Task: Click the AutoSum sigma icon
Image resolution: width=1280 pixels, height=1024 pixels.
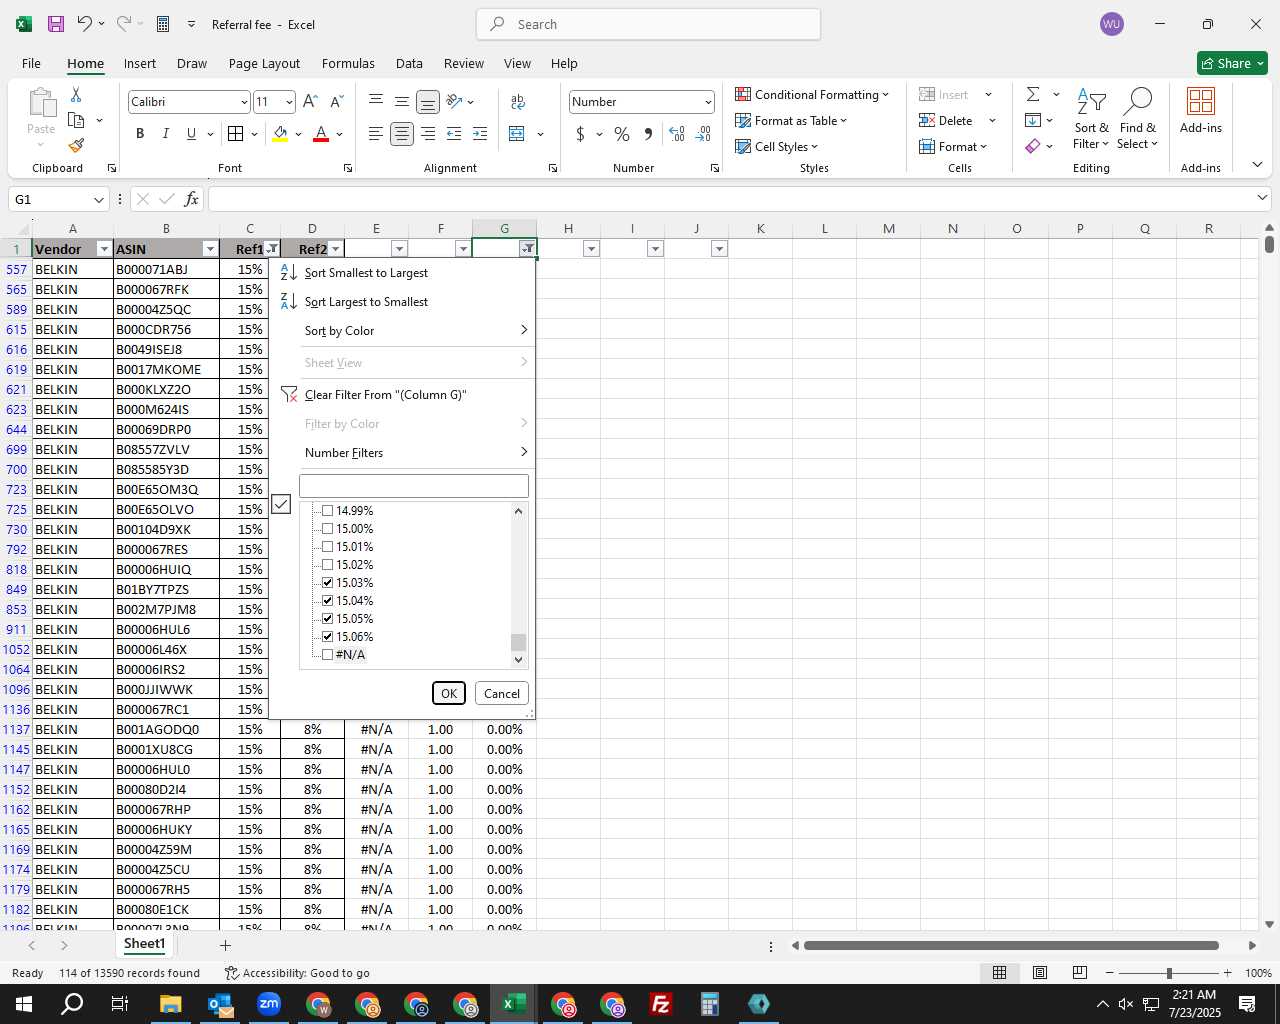Action: [x=1033, y=94]
